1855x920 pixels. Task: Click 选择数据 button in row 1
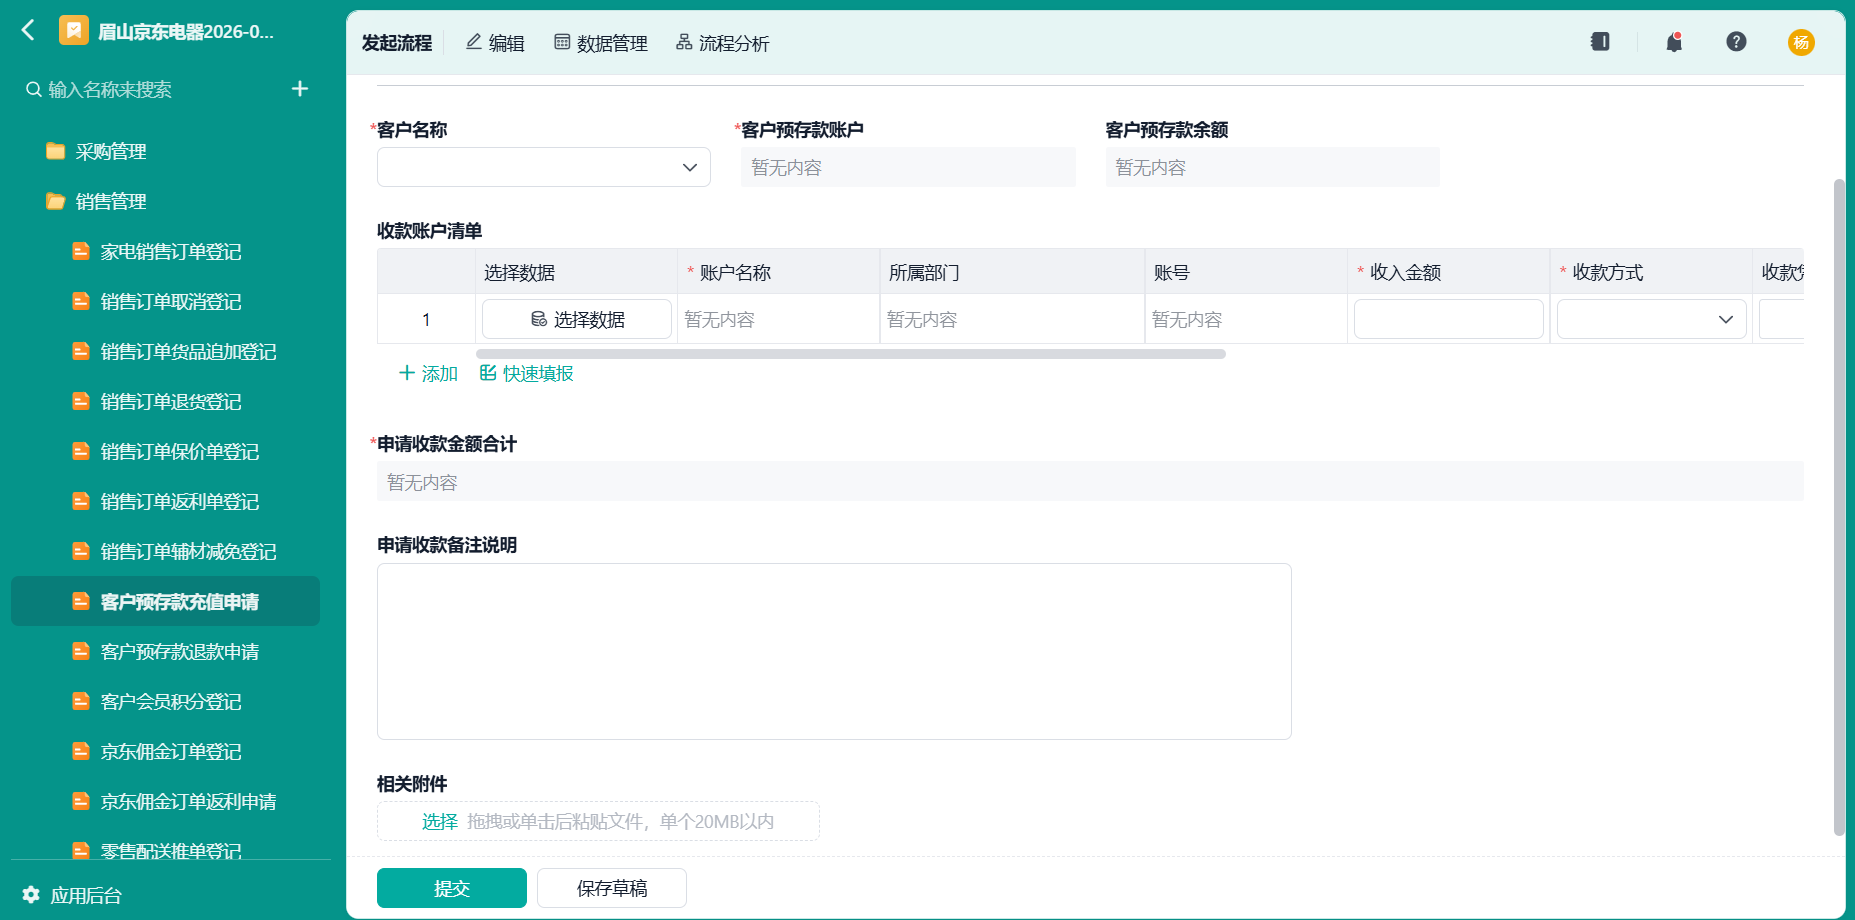577,319
